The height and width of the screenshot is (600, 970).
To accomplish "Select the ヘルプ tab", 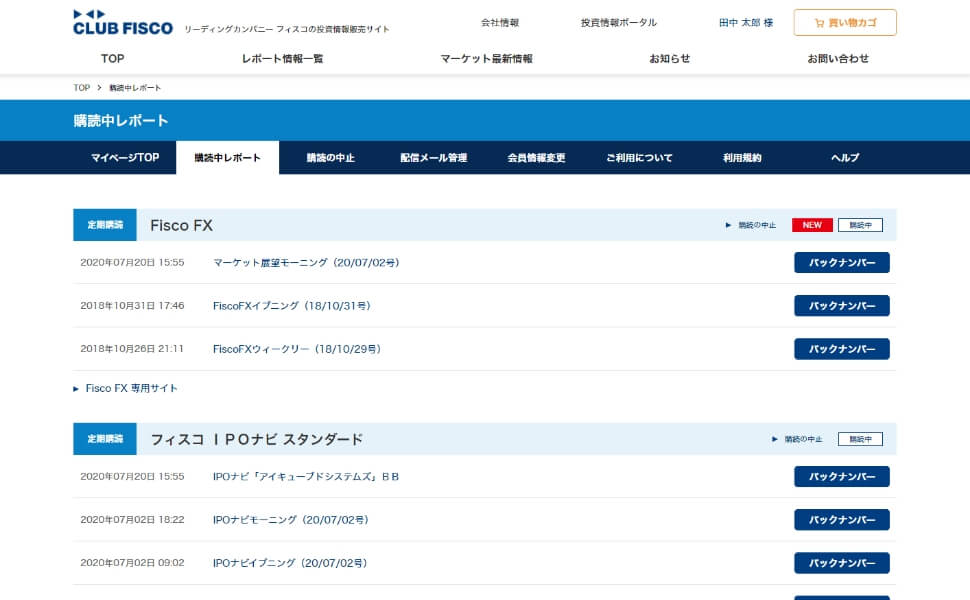I will coord(843,157).
